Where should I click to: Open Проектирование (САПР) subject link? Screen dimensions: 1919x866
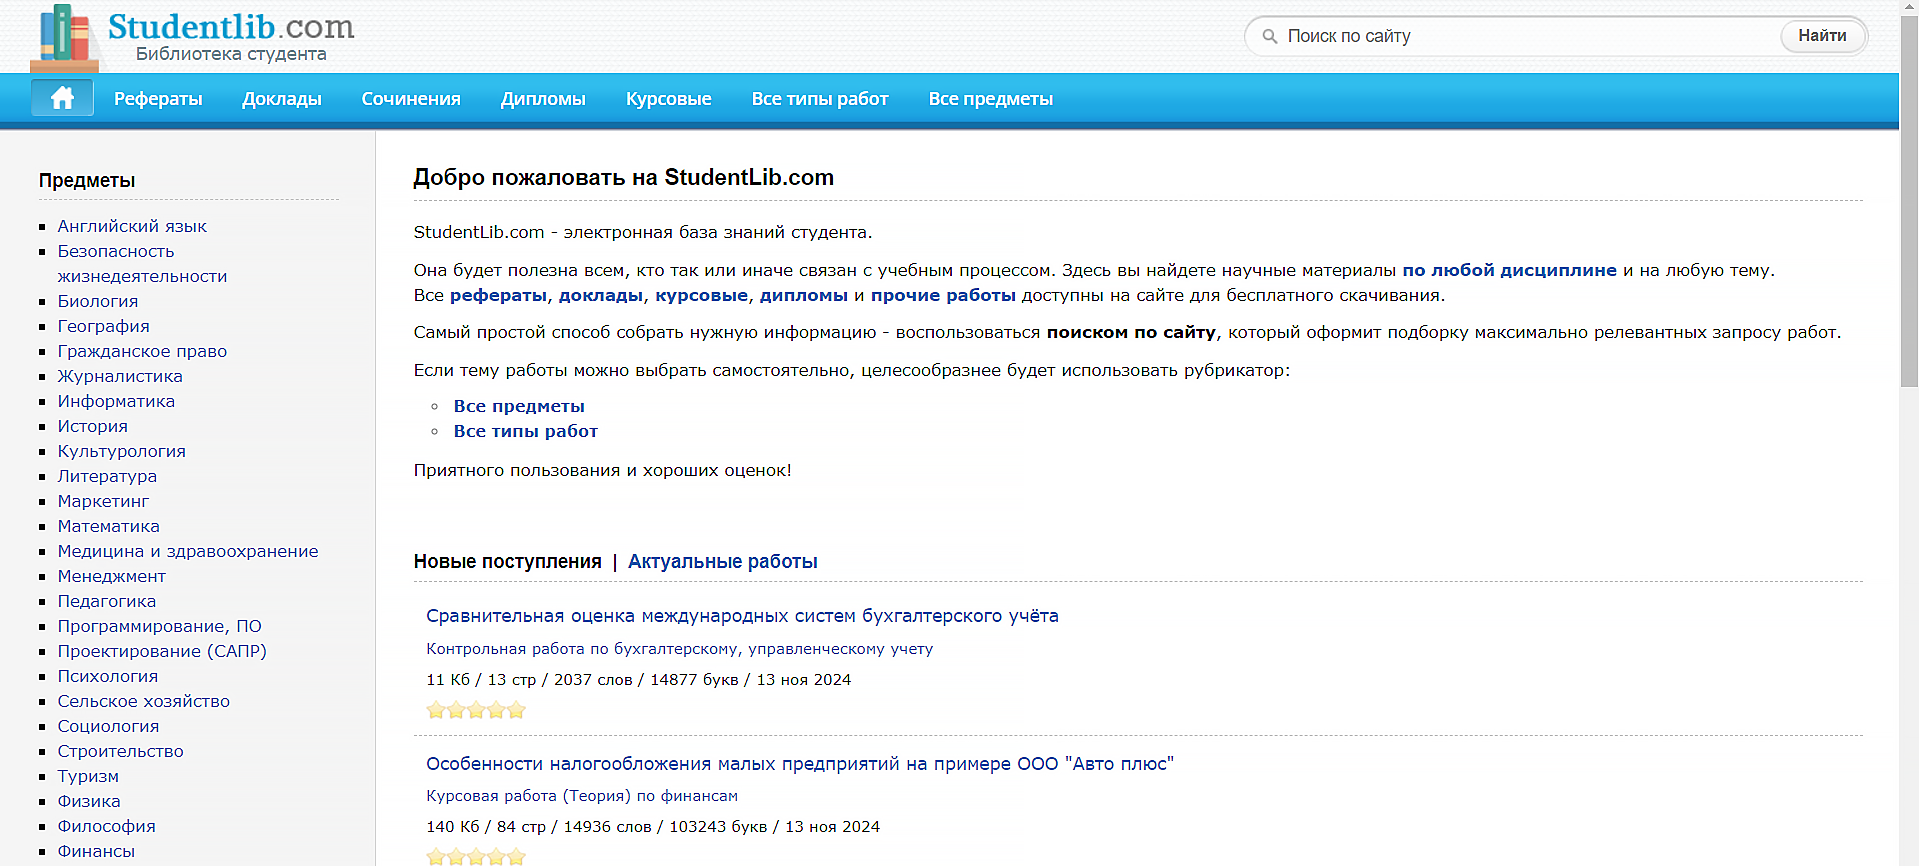(162, 651)
